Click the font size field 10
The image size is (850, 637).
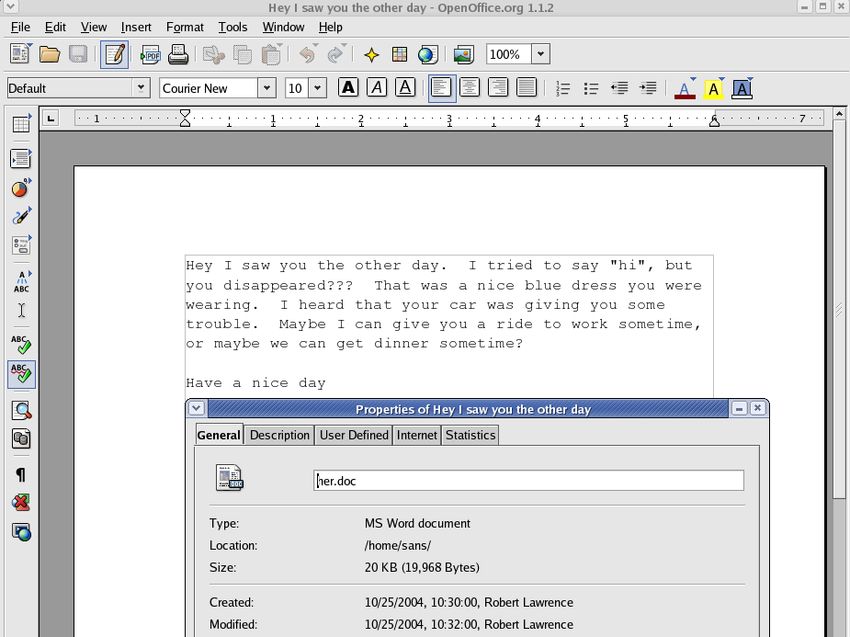coord(297,88)
